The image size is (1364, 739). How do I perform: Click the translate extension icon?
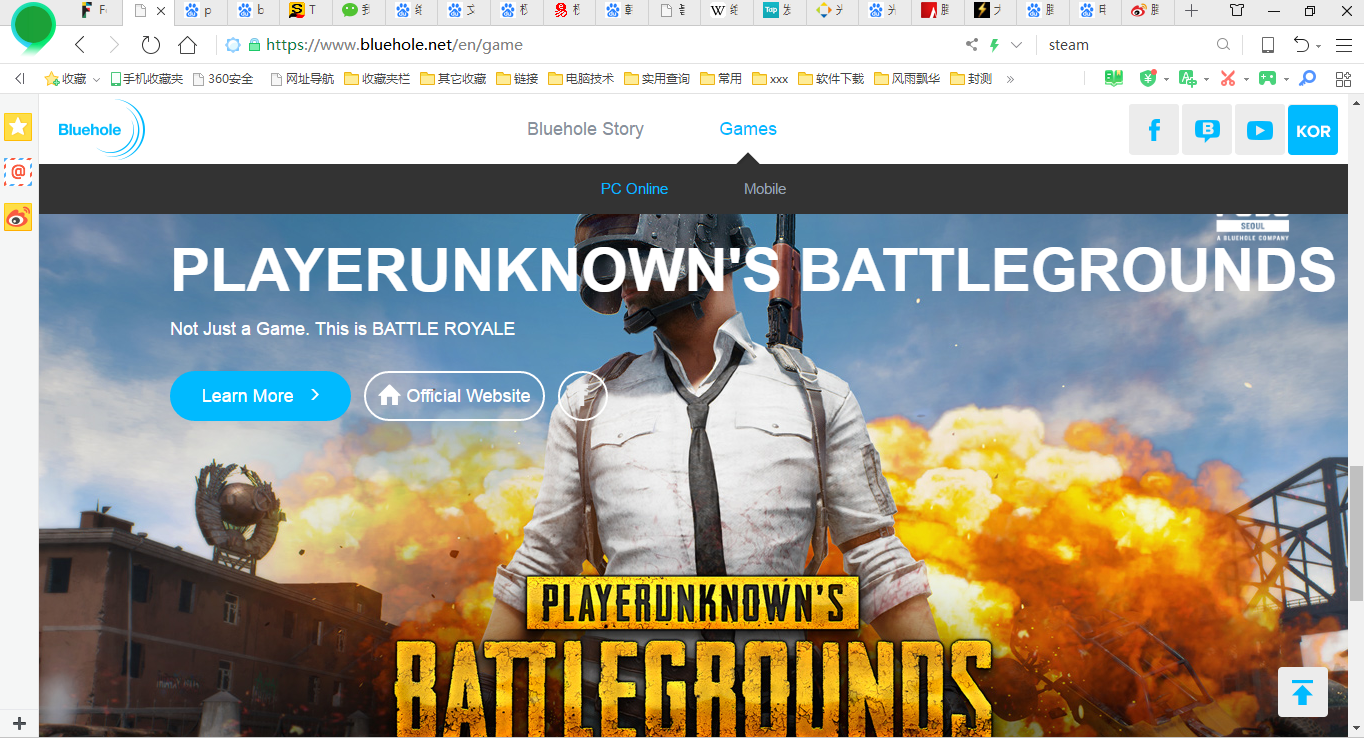coord(1187,78)
